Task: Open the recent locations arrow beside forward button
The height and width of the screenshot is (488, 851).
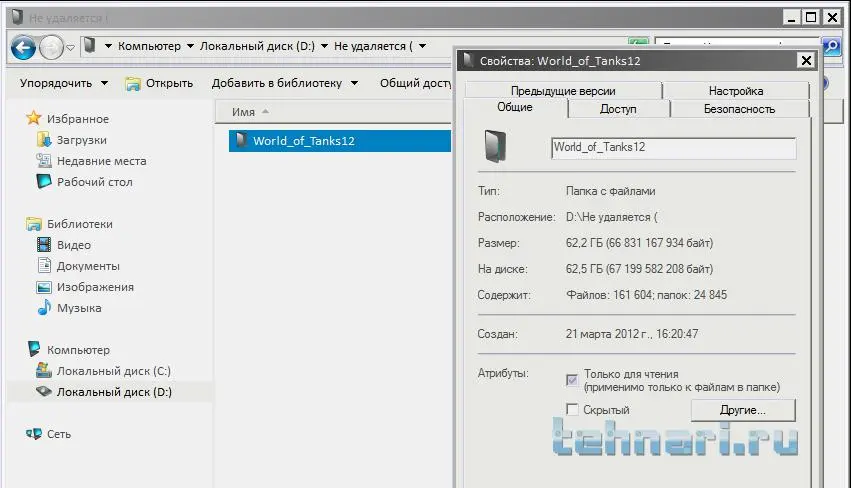Action: [71, 48]
